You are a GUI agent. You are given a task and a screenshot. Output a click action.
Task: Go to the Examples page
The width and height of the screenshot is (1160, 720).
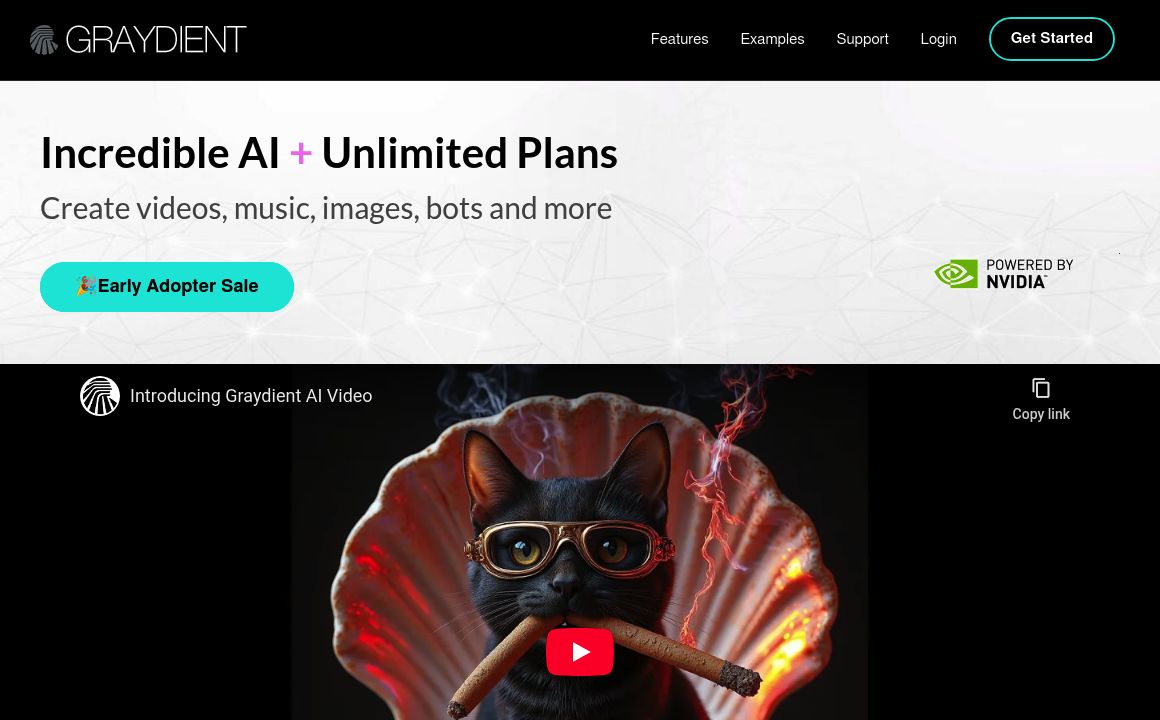pyautogui.click(x=772, y=39)
